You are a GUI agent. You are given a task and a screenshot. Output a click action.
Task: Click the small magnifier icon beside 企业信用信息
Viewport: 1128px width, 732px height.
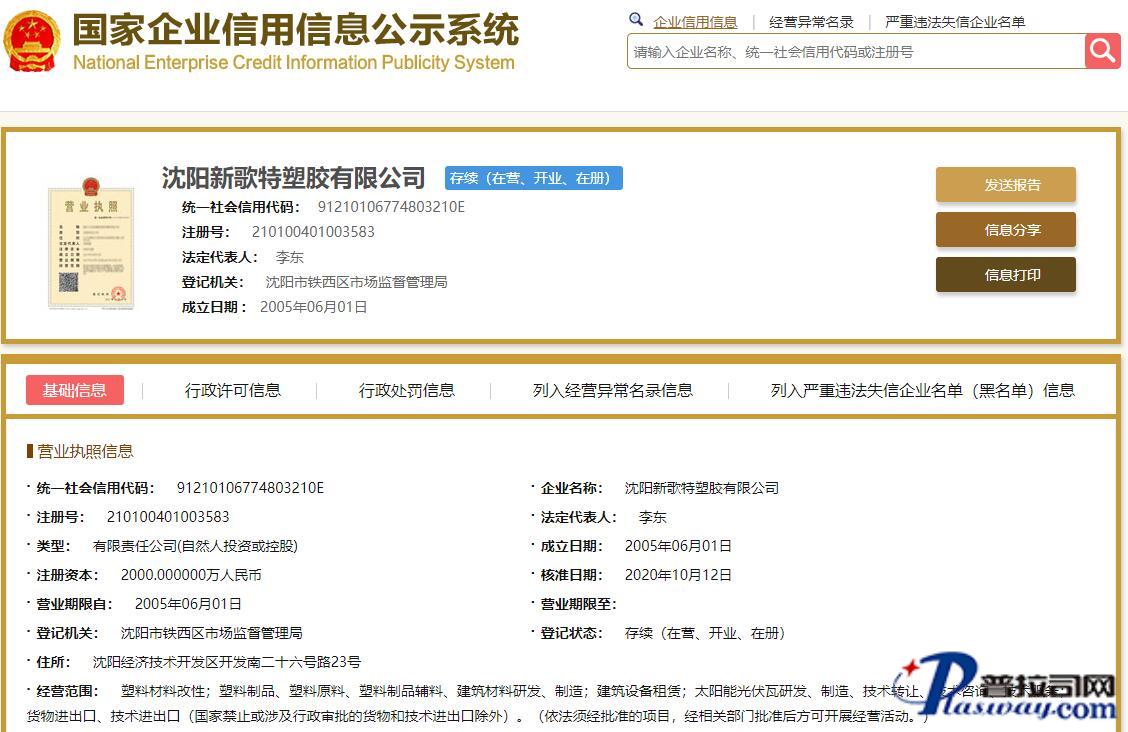click(x=636, y=20)
